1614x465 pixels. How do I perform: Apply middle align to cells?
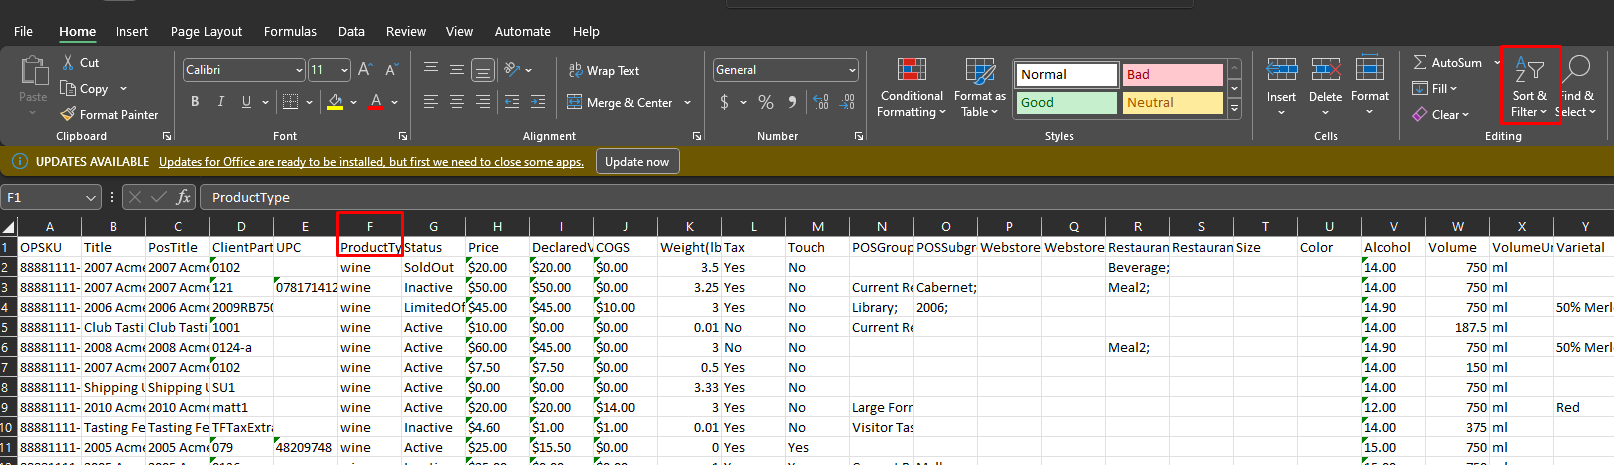tap(457, 69)
